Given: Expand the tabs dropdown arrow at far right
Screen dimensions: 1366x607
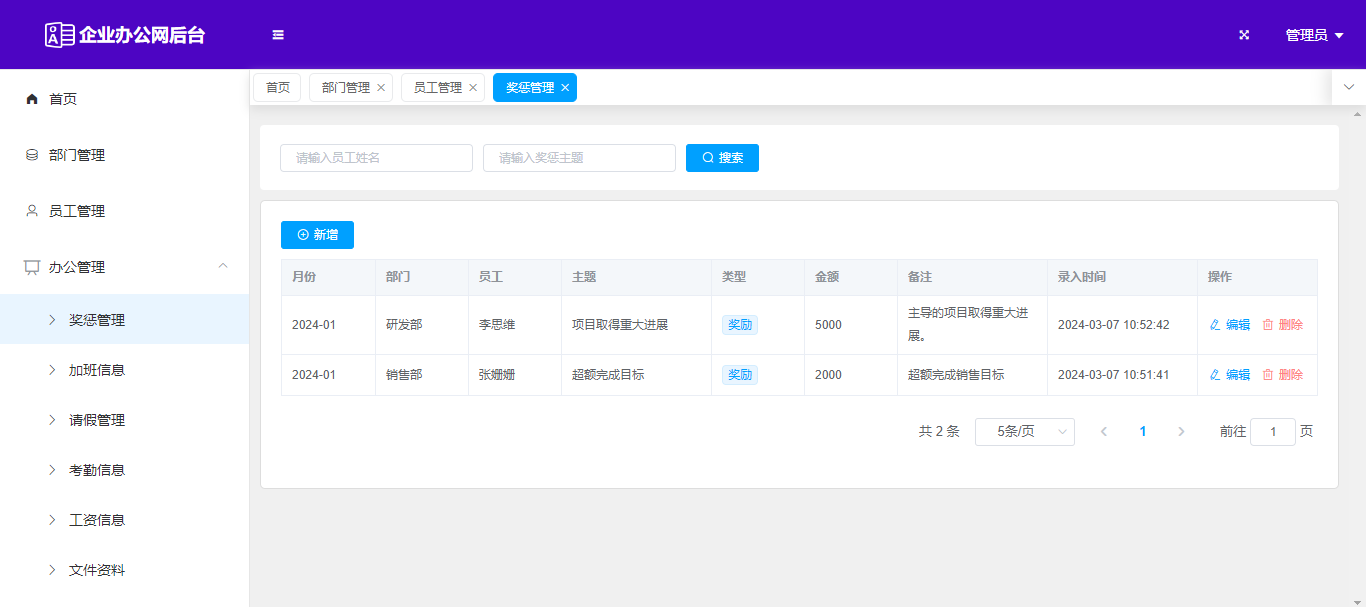Looking at the screenshot, I should [1348, 87].
